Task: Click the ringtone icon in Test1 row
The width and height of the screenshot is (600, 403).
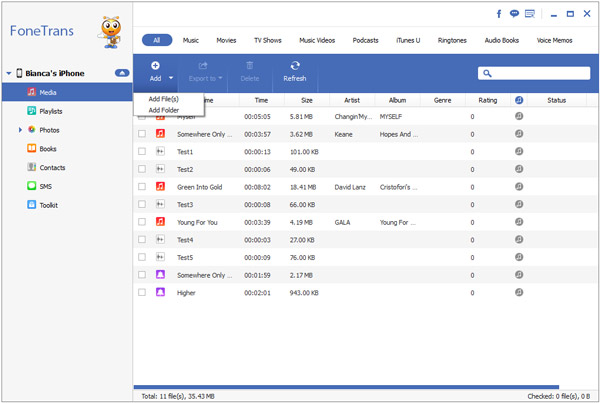Action: [x=519, y=151]
